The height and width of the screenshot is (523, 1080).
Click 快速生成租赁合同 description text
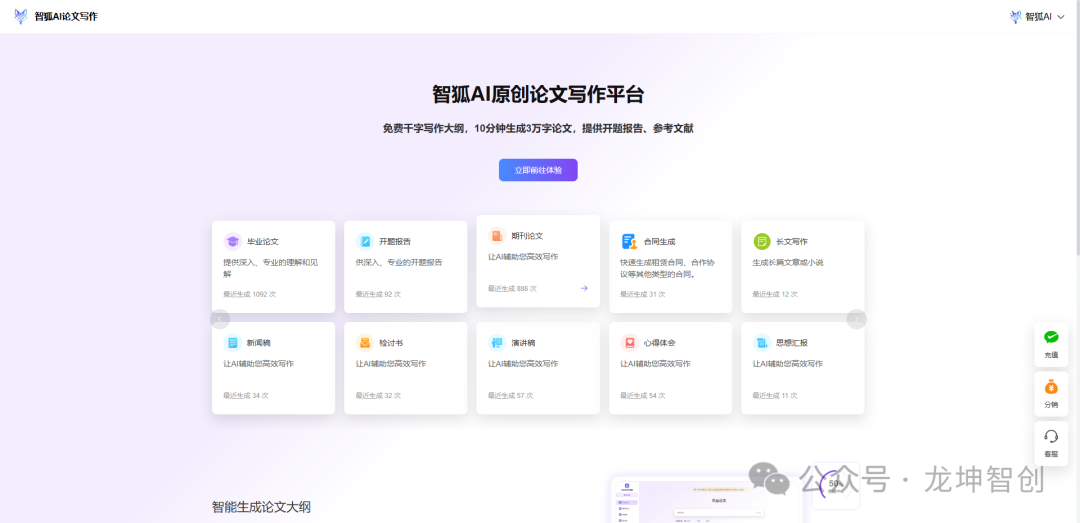[x=665, y=268]
